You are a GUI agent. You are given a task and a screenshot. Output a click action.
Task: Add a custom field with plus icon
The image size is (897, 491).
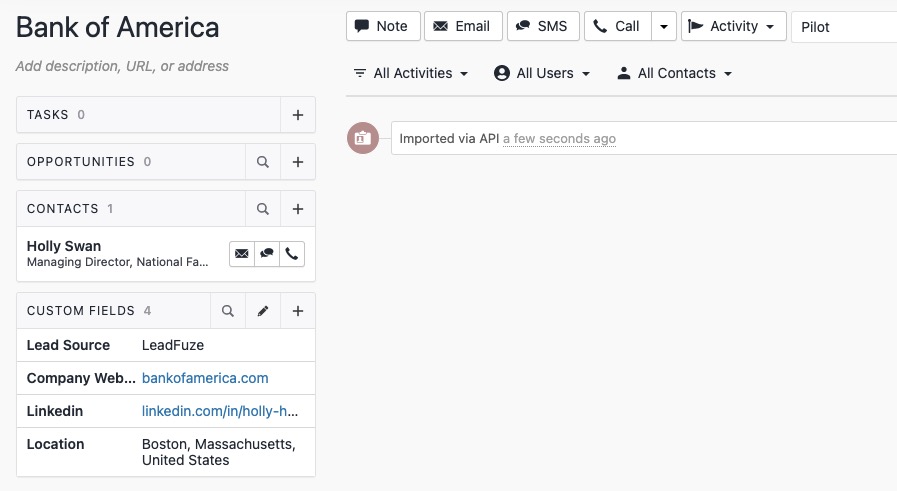click(x=297, y=311)
